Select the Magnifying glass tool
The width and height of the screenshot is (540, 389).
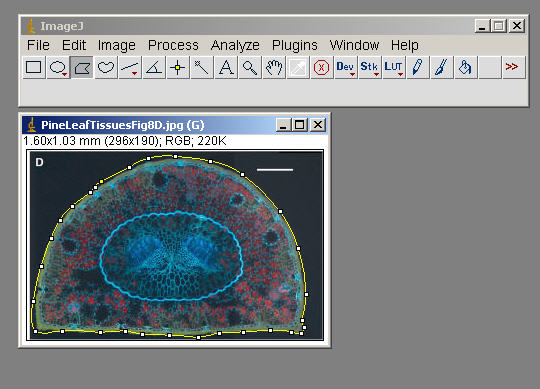click(250, 67)
